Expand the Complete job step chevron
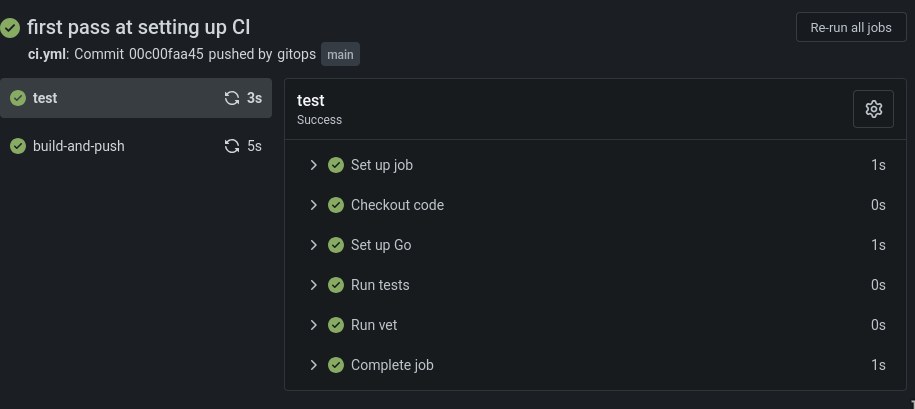 (x=313, y=365)
